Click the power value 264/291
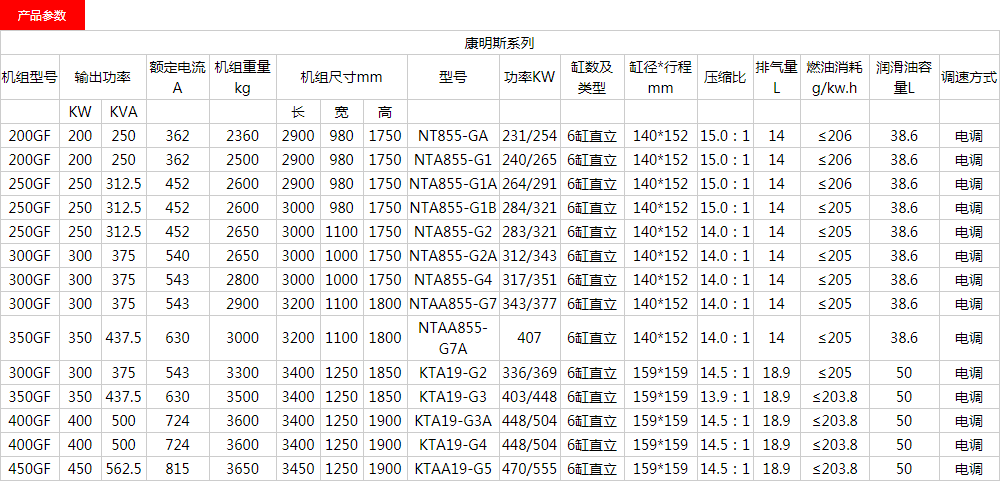Image resolution: width=1001 pixels, height=481 pixels. pyautogui.click(x=529, y=184)
